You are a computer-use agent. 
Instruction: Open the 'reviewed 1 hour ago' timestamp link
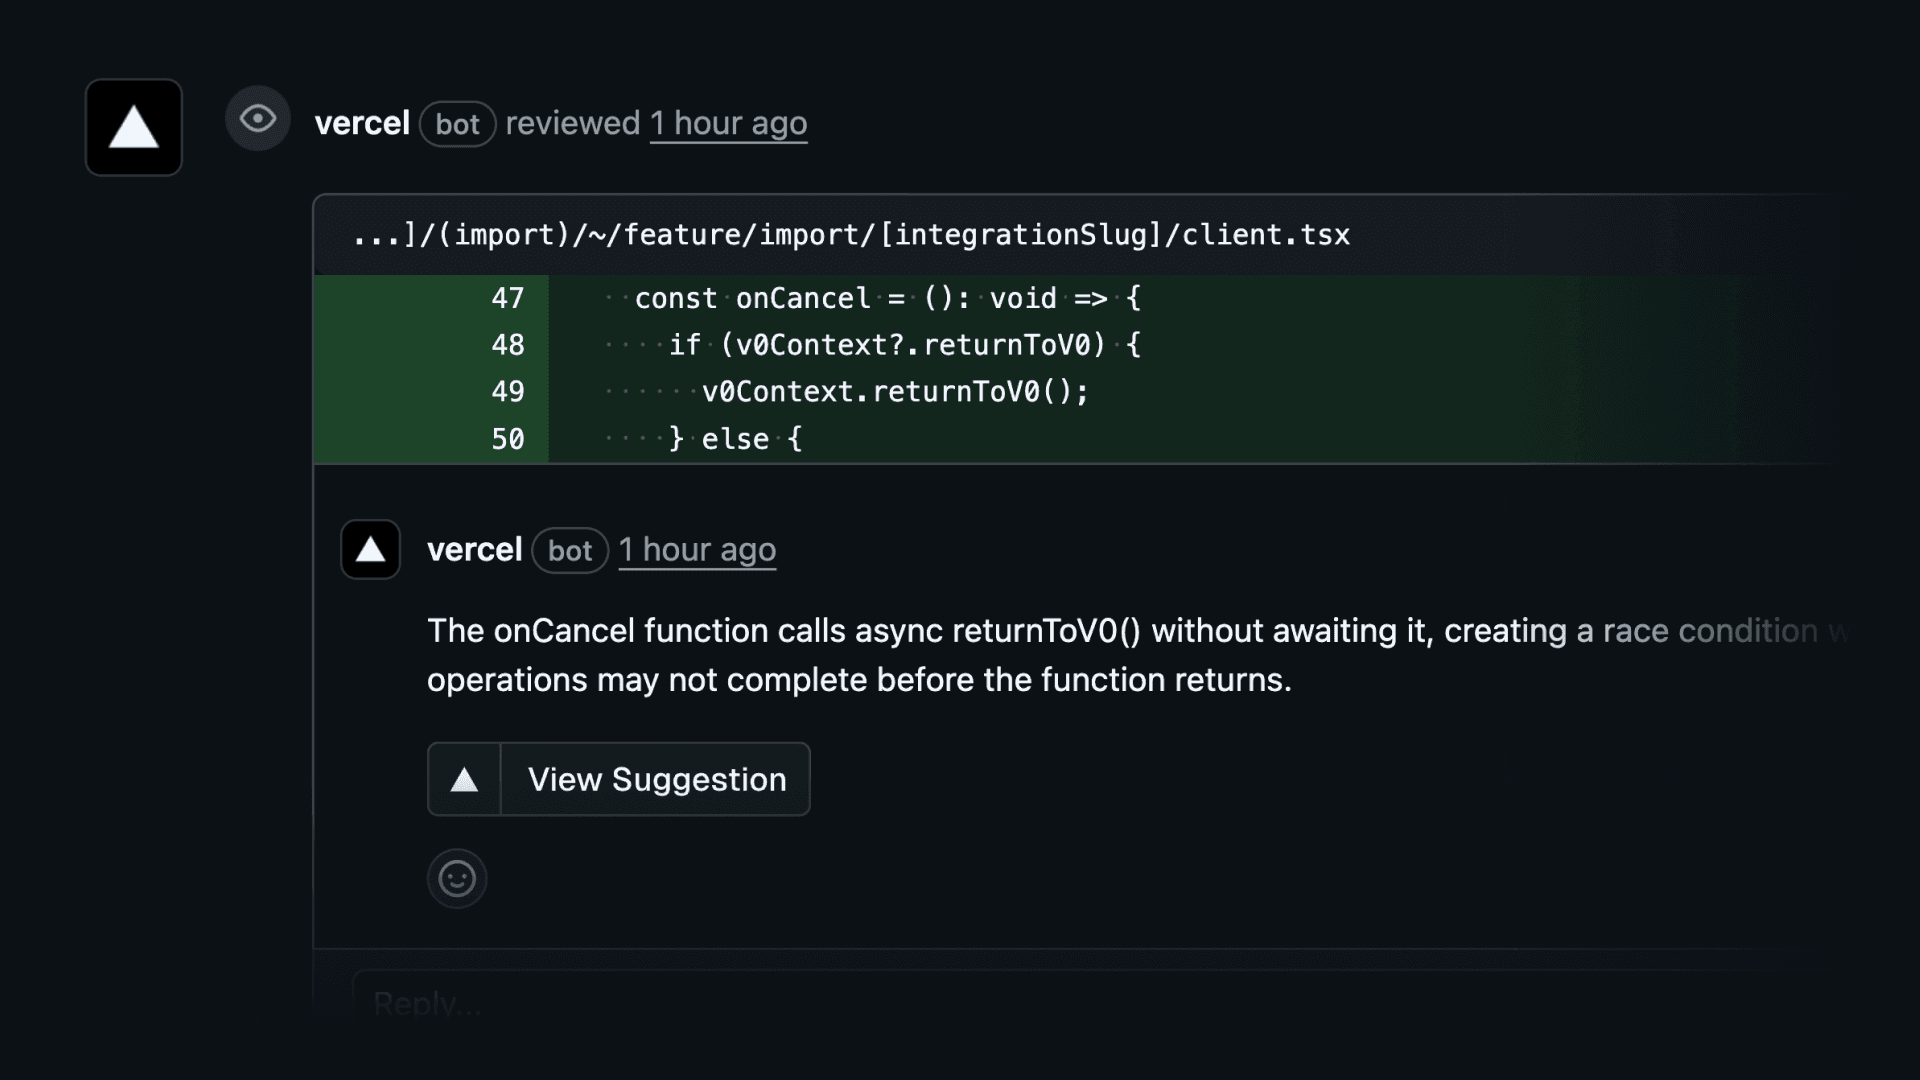[x=728, y=123]
